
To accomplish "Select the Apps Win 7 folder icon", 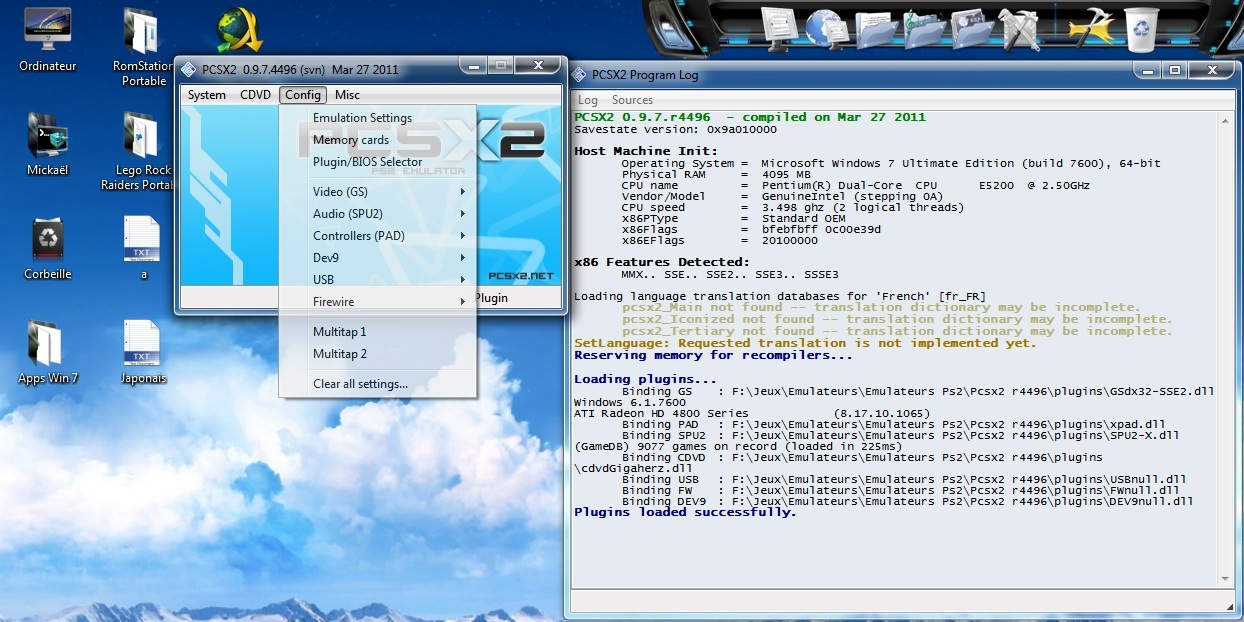I will click(47, 352).
